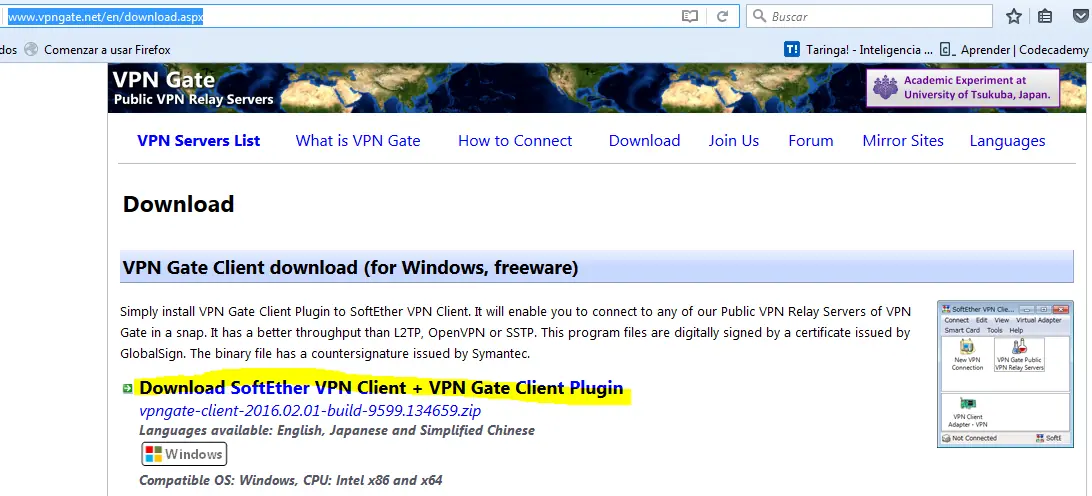
Task: Click the Codecademy bookmark favicon
Action: pos(946,49)
